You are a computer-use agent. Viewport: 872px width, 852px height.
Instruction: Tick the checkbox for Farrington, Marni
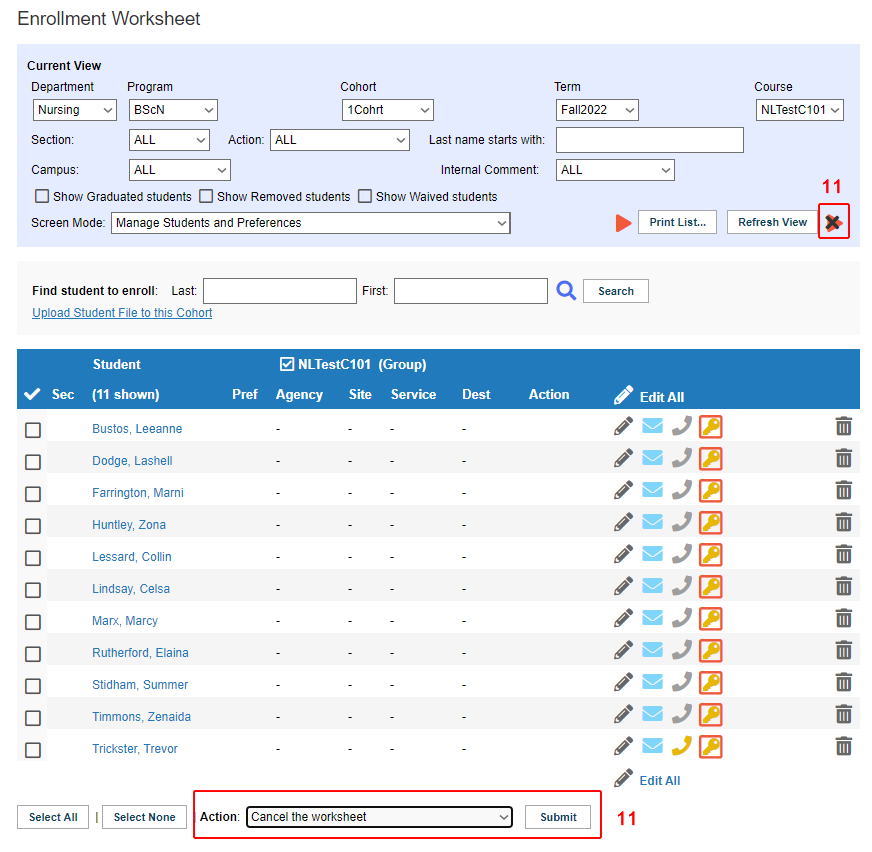[x=33, y=494]
